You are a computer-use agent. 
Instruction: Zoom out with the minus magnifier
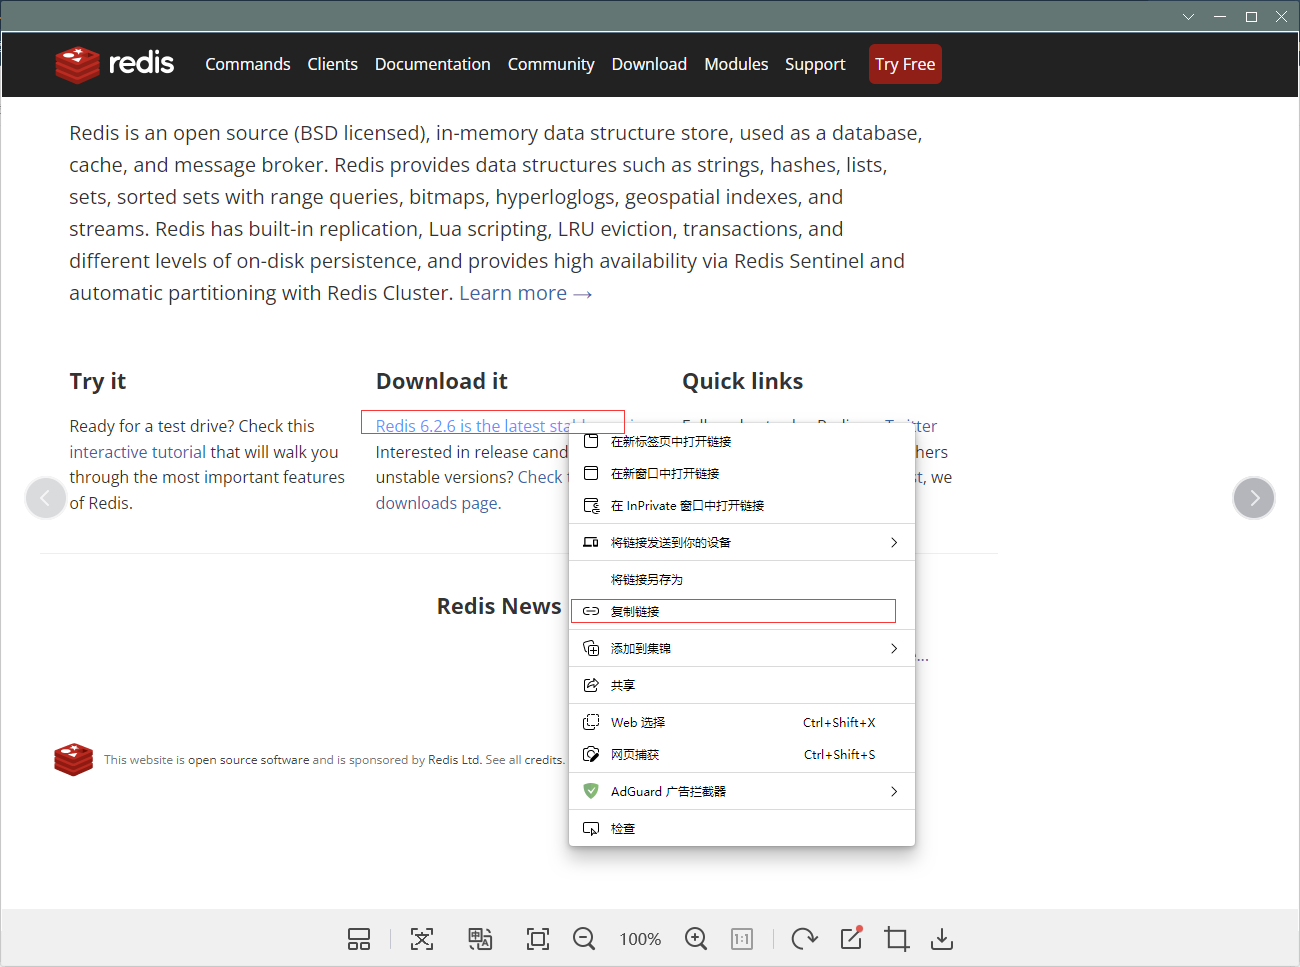(584, 939)
